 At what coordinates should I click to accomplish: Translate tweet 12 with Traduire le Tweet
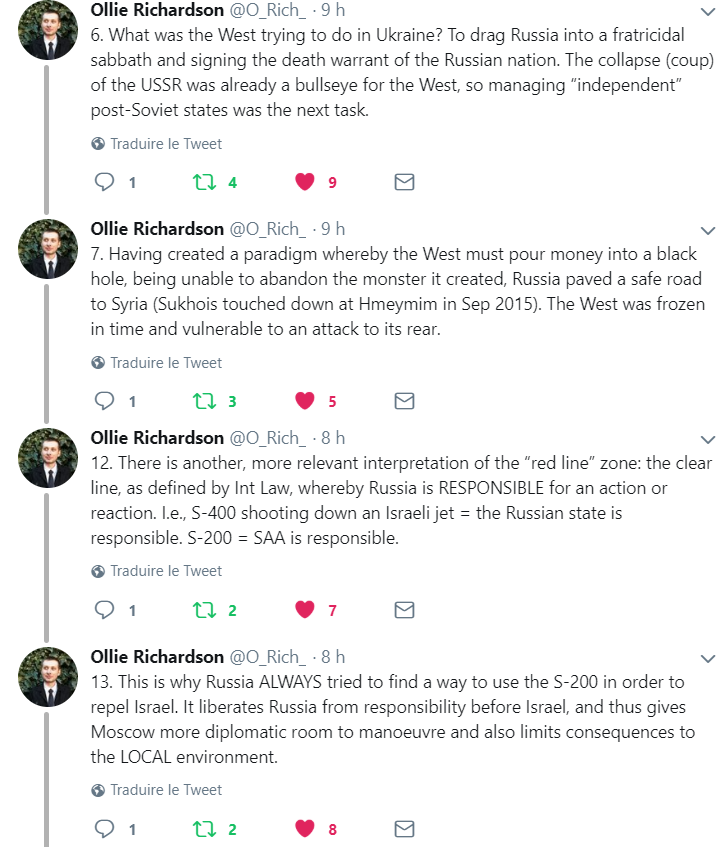point(165,571)
